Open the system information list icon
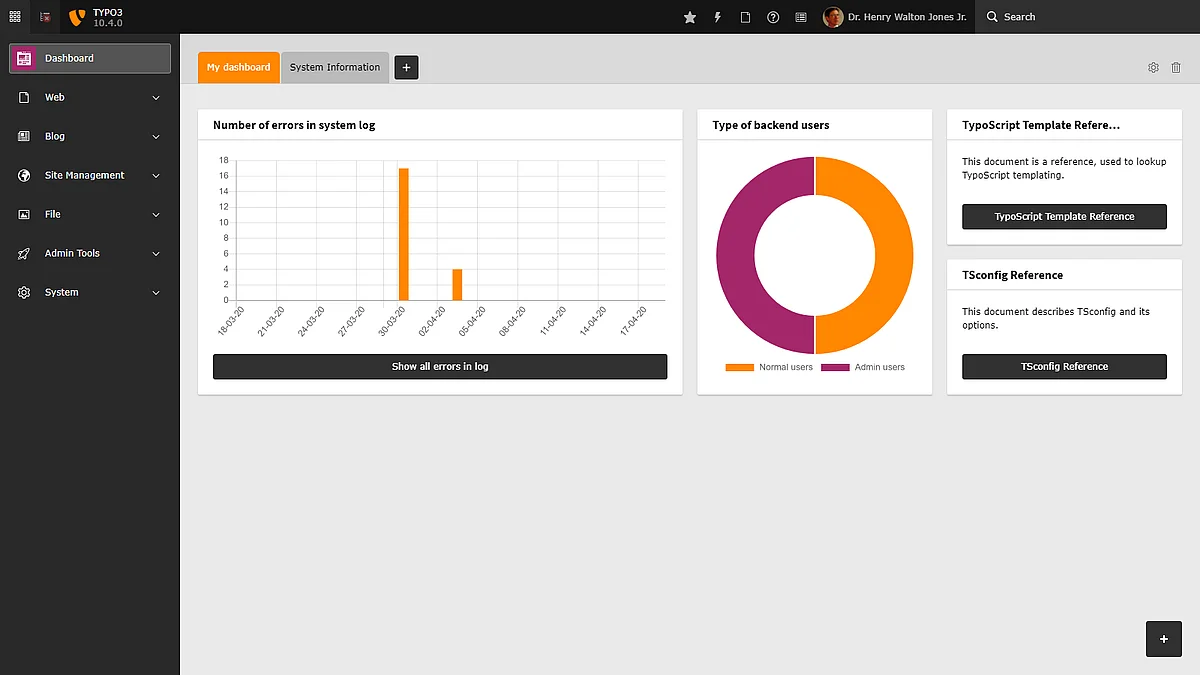 [x=801, y=17]
